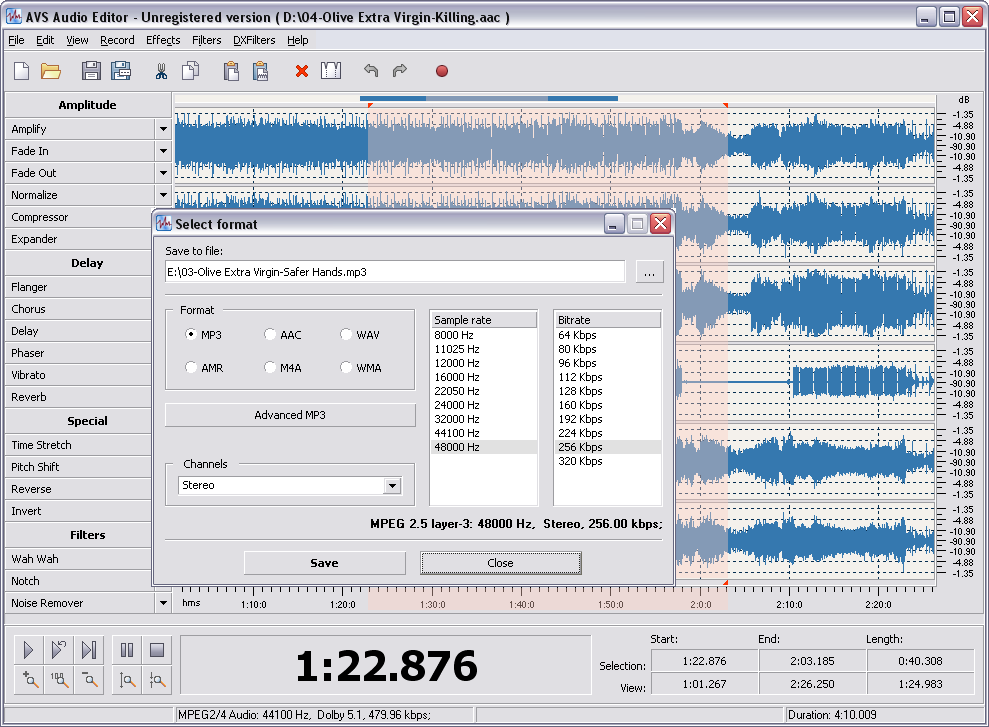
Task: Click the Stop playback button
Action: point(156,650)
